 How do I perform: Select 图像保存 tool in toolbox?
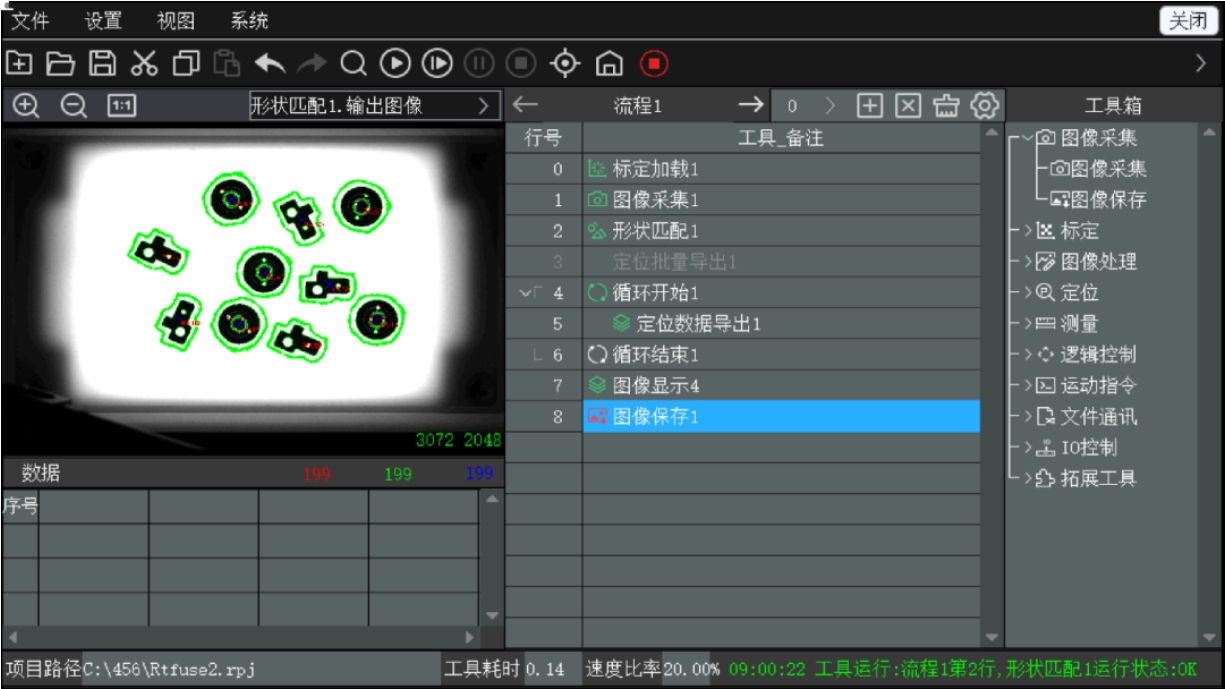[x=1097, y=200]
